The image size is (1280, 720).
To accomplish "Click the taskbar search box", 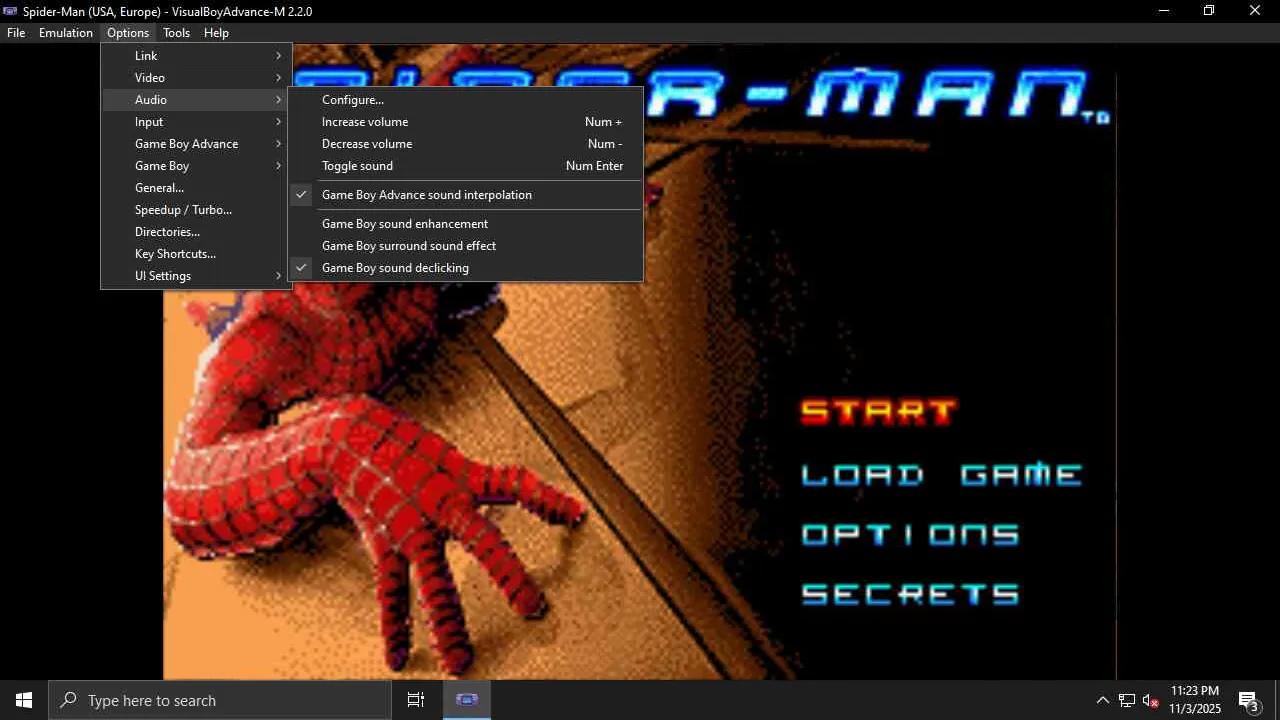I will [220, 700].
